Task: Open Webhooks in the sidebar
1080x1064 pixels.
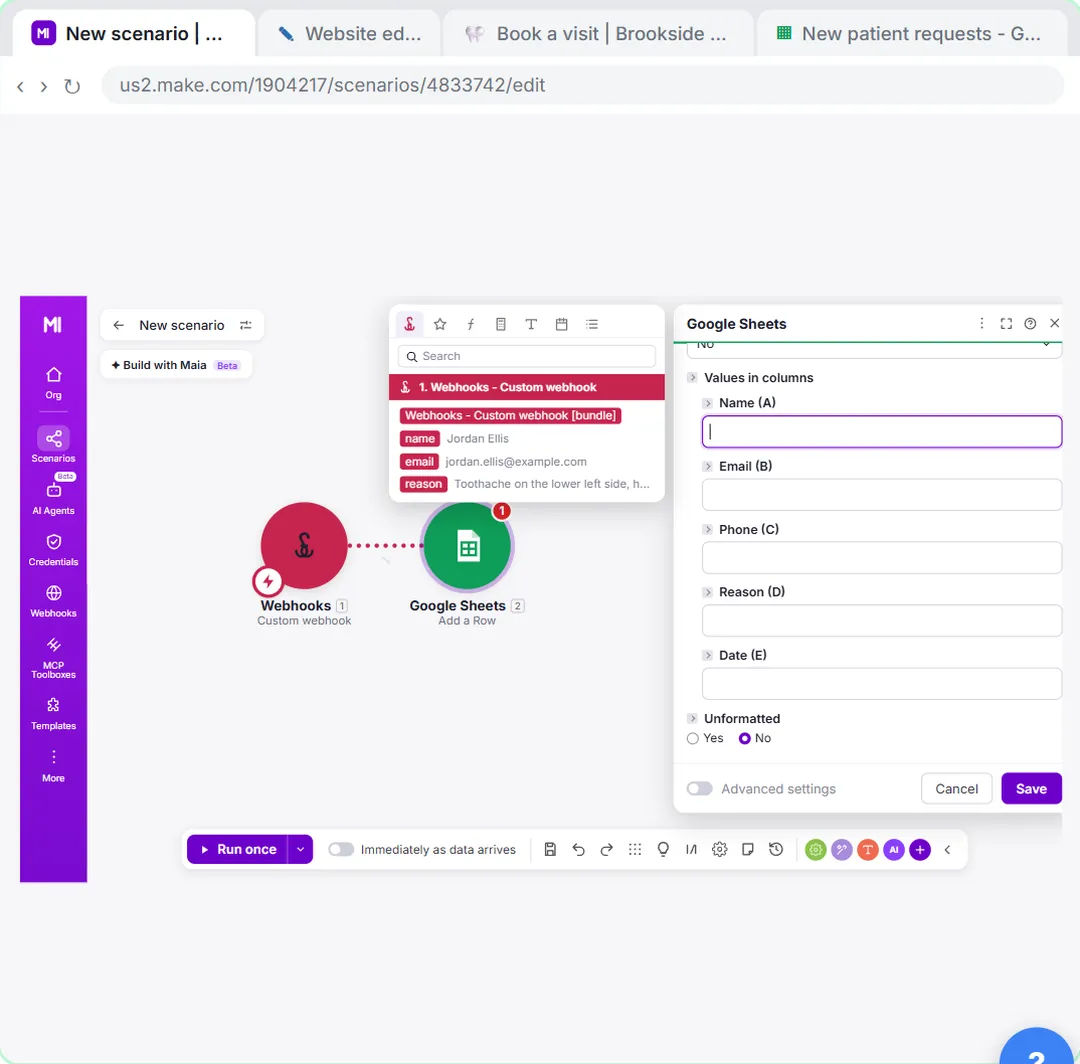Action: pos(53,601)
